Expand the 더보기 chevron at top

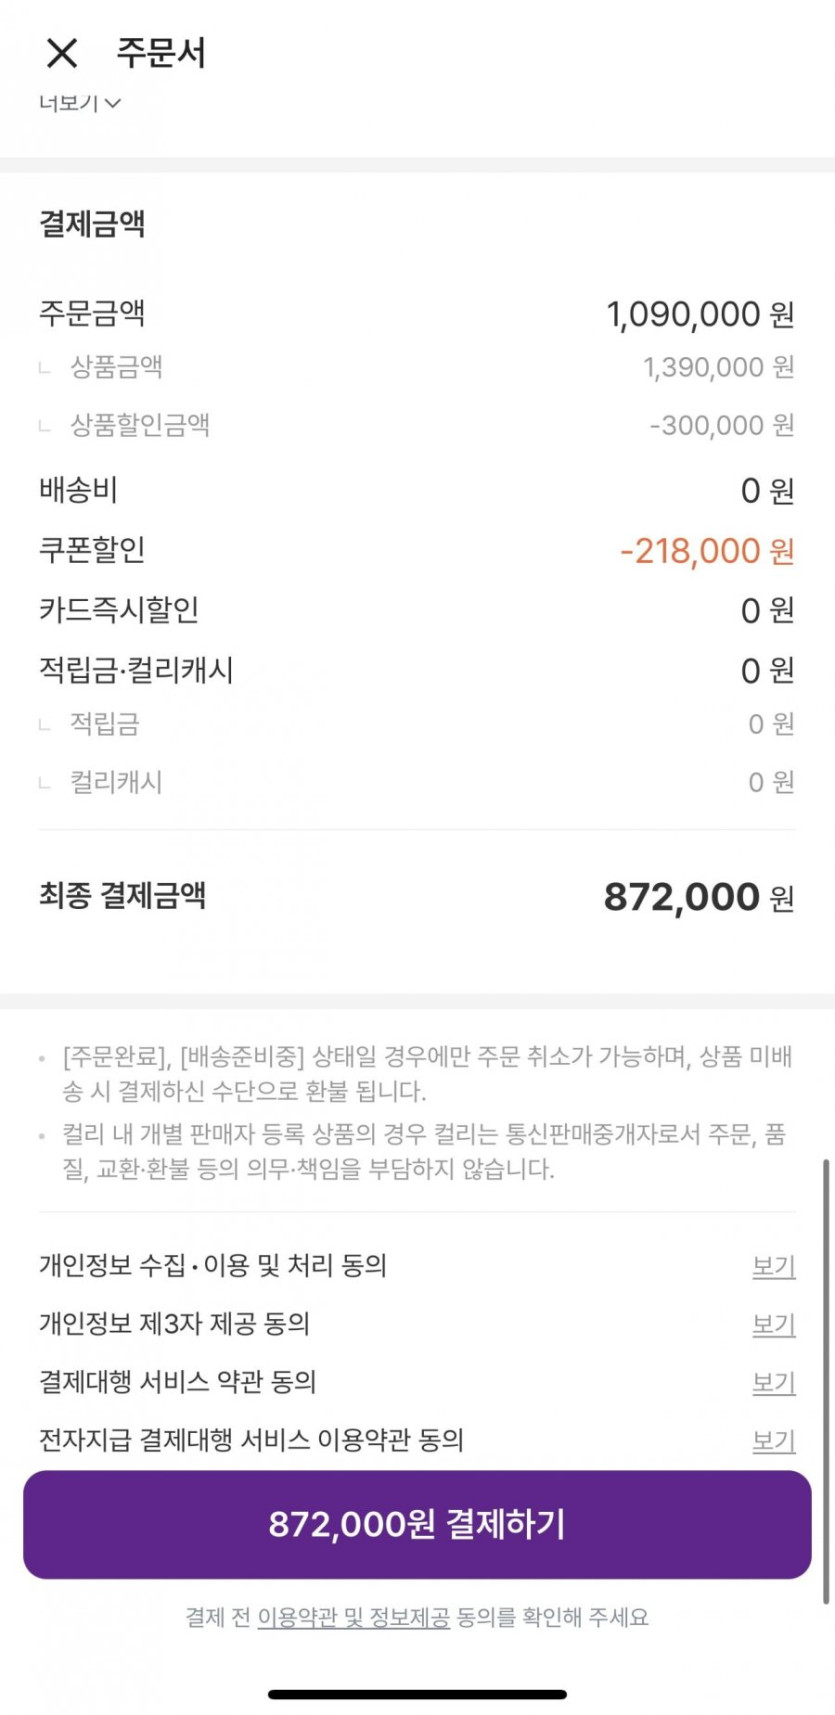click(x=81, y=102)
